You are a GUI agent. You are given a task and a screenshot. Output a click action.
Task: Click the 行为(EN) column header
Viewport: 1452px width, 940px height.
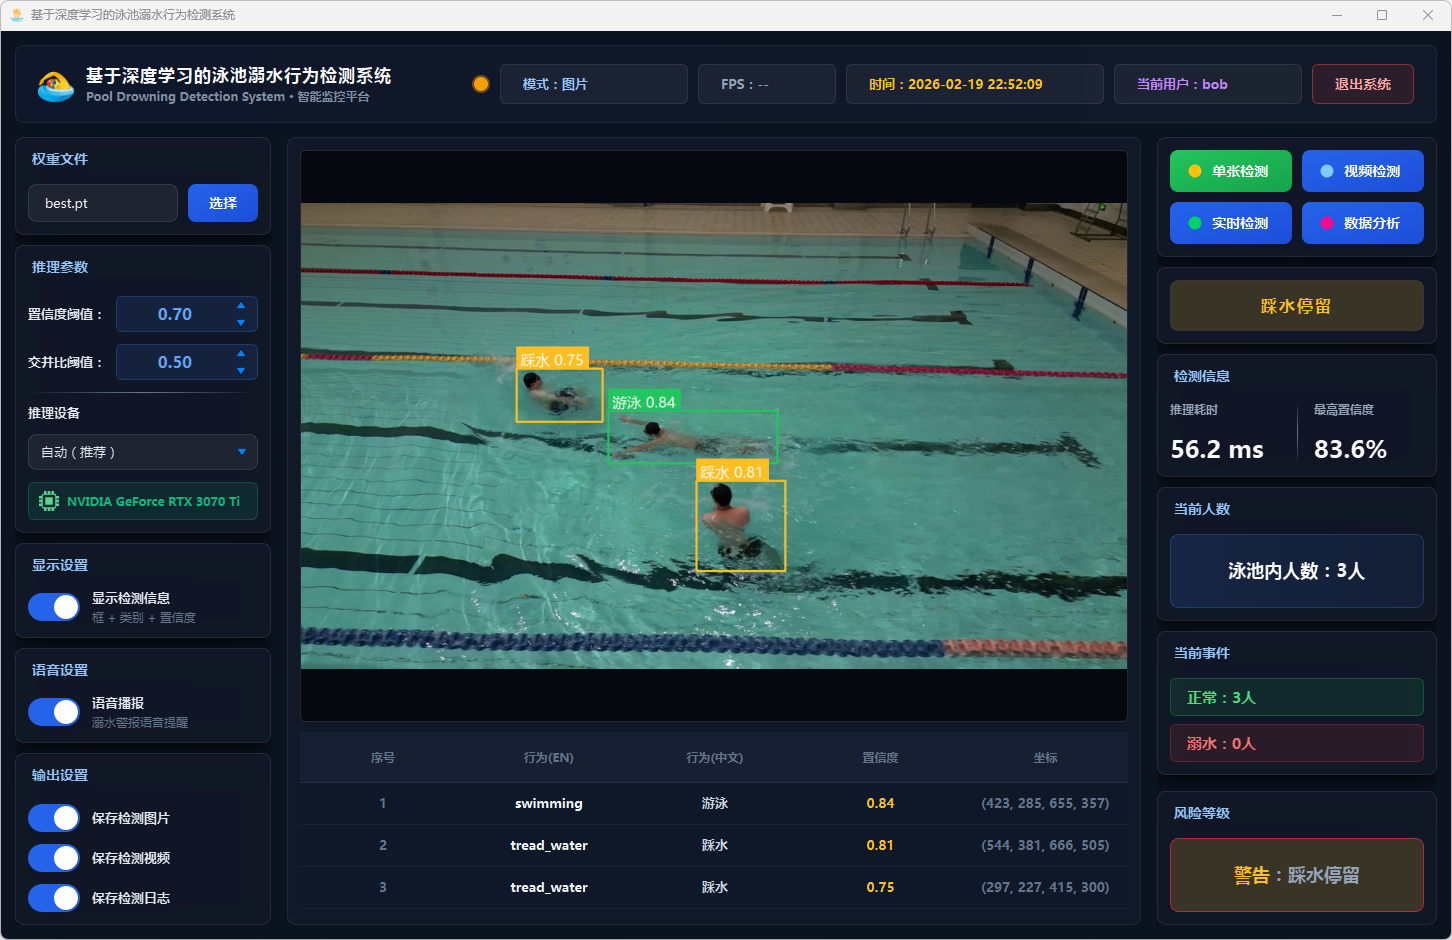[548, 758]
